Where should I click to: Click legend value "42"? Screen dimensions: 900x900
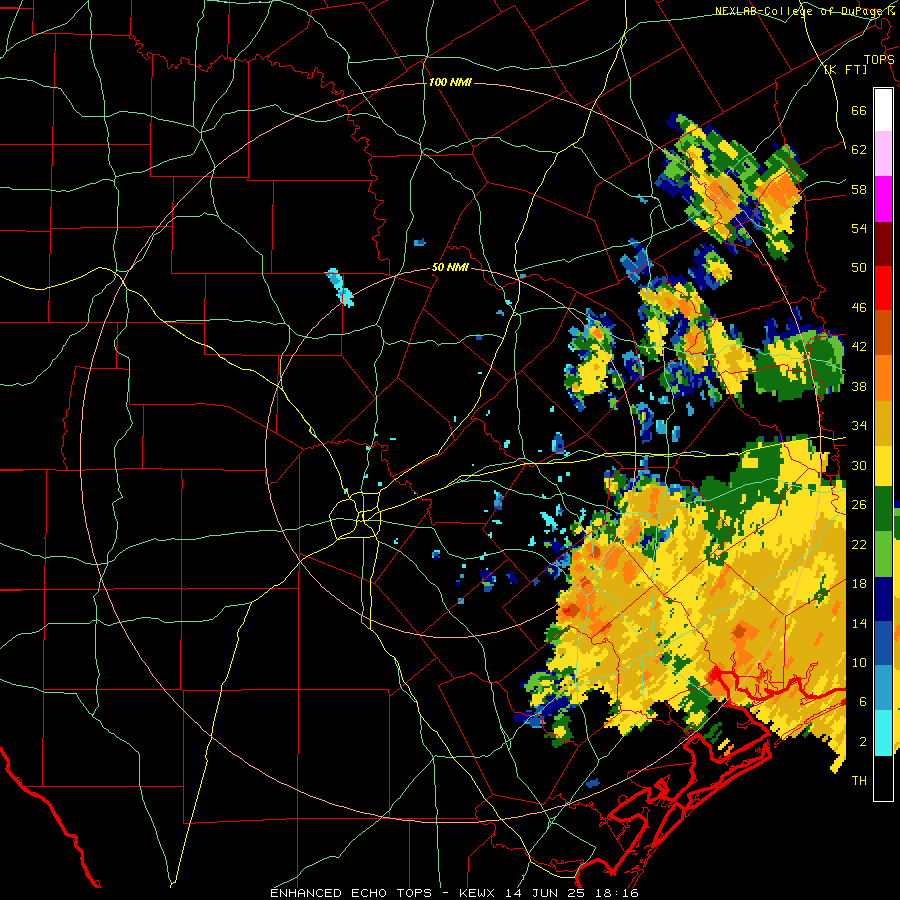[859, 347]
